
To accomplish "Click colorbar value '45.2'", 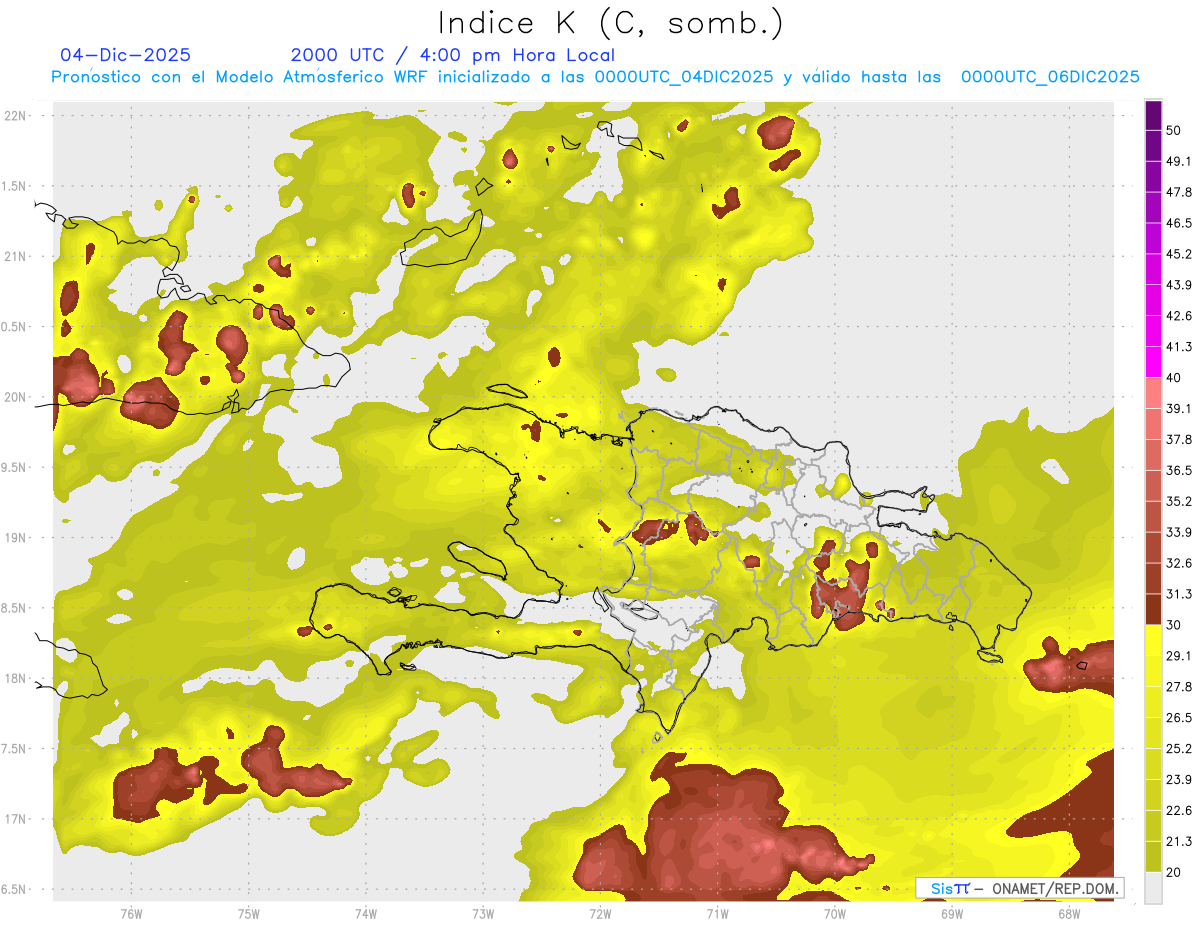I will click(x=1179, y=254).
